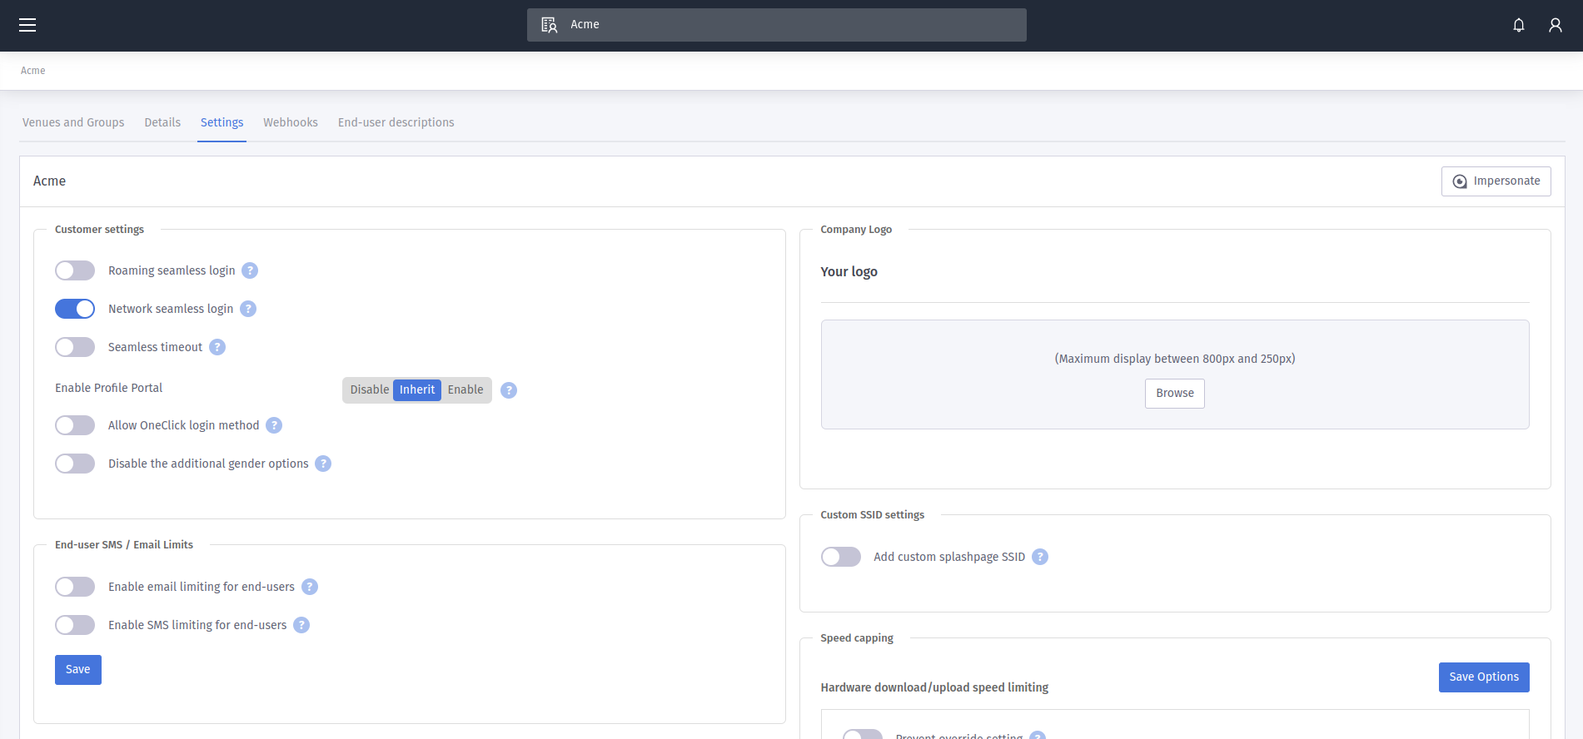
Task: Open the notifications bell
Action: click(x=1518, y=25)
